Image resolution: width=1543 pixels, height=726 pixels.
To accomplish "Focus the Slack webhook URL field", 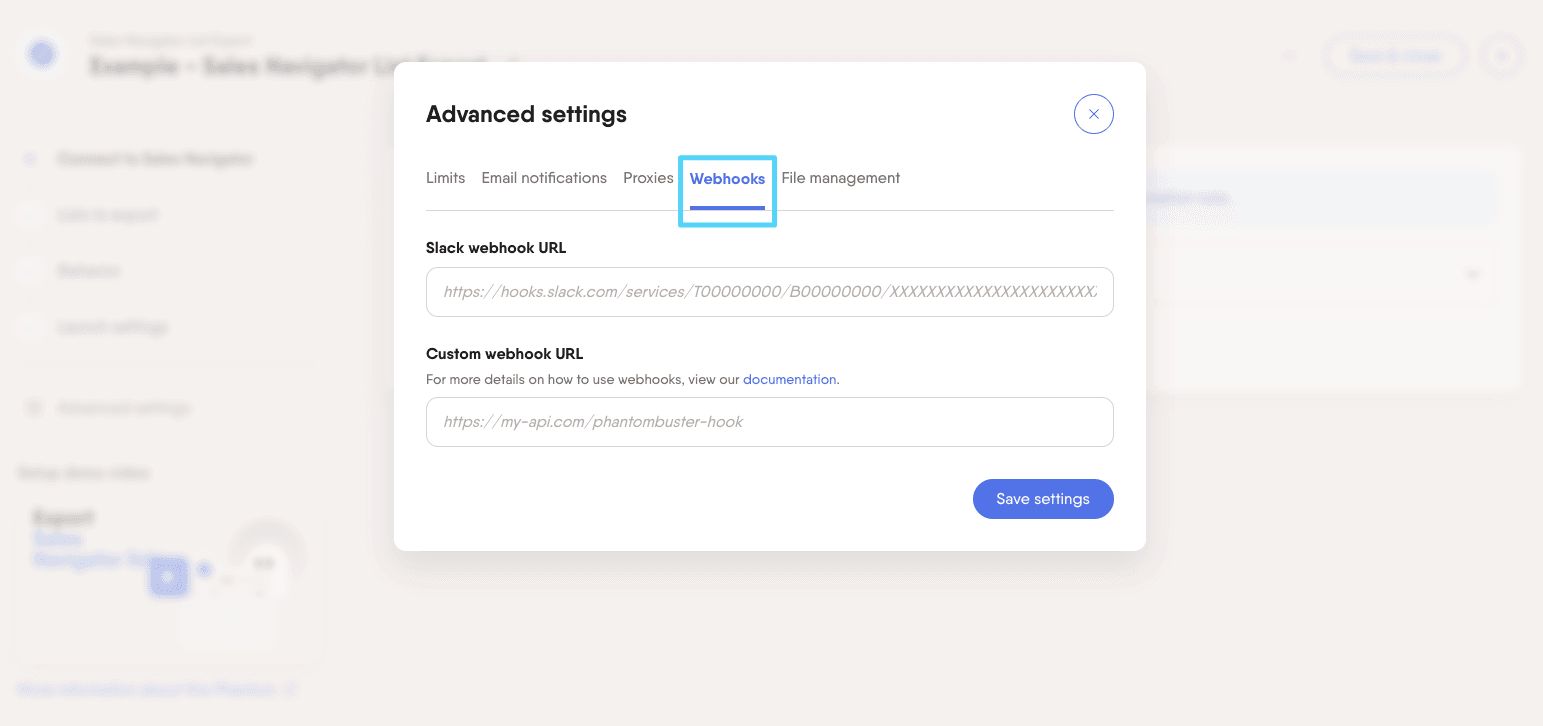I will pyautogui.click(x=769, y=292).
